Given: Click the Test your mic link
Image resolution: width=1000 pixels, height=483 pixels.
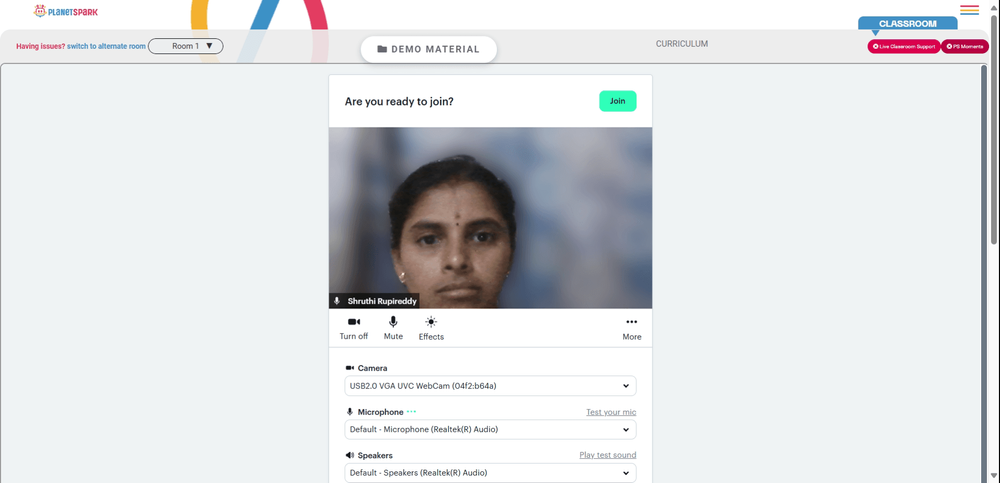Looking at the screenshot, I should coord(611,412).
